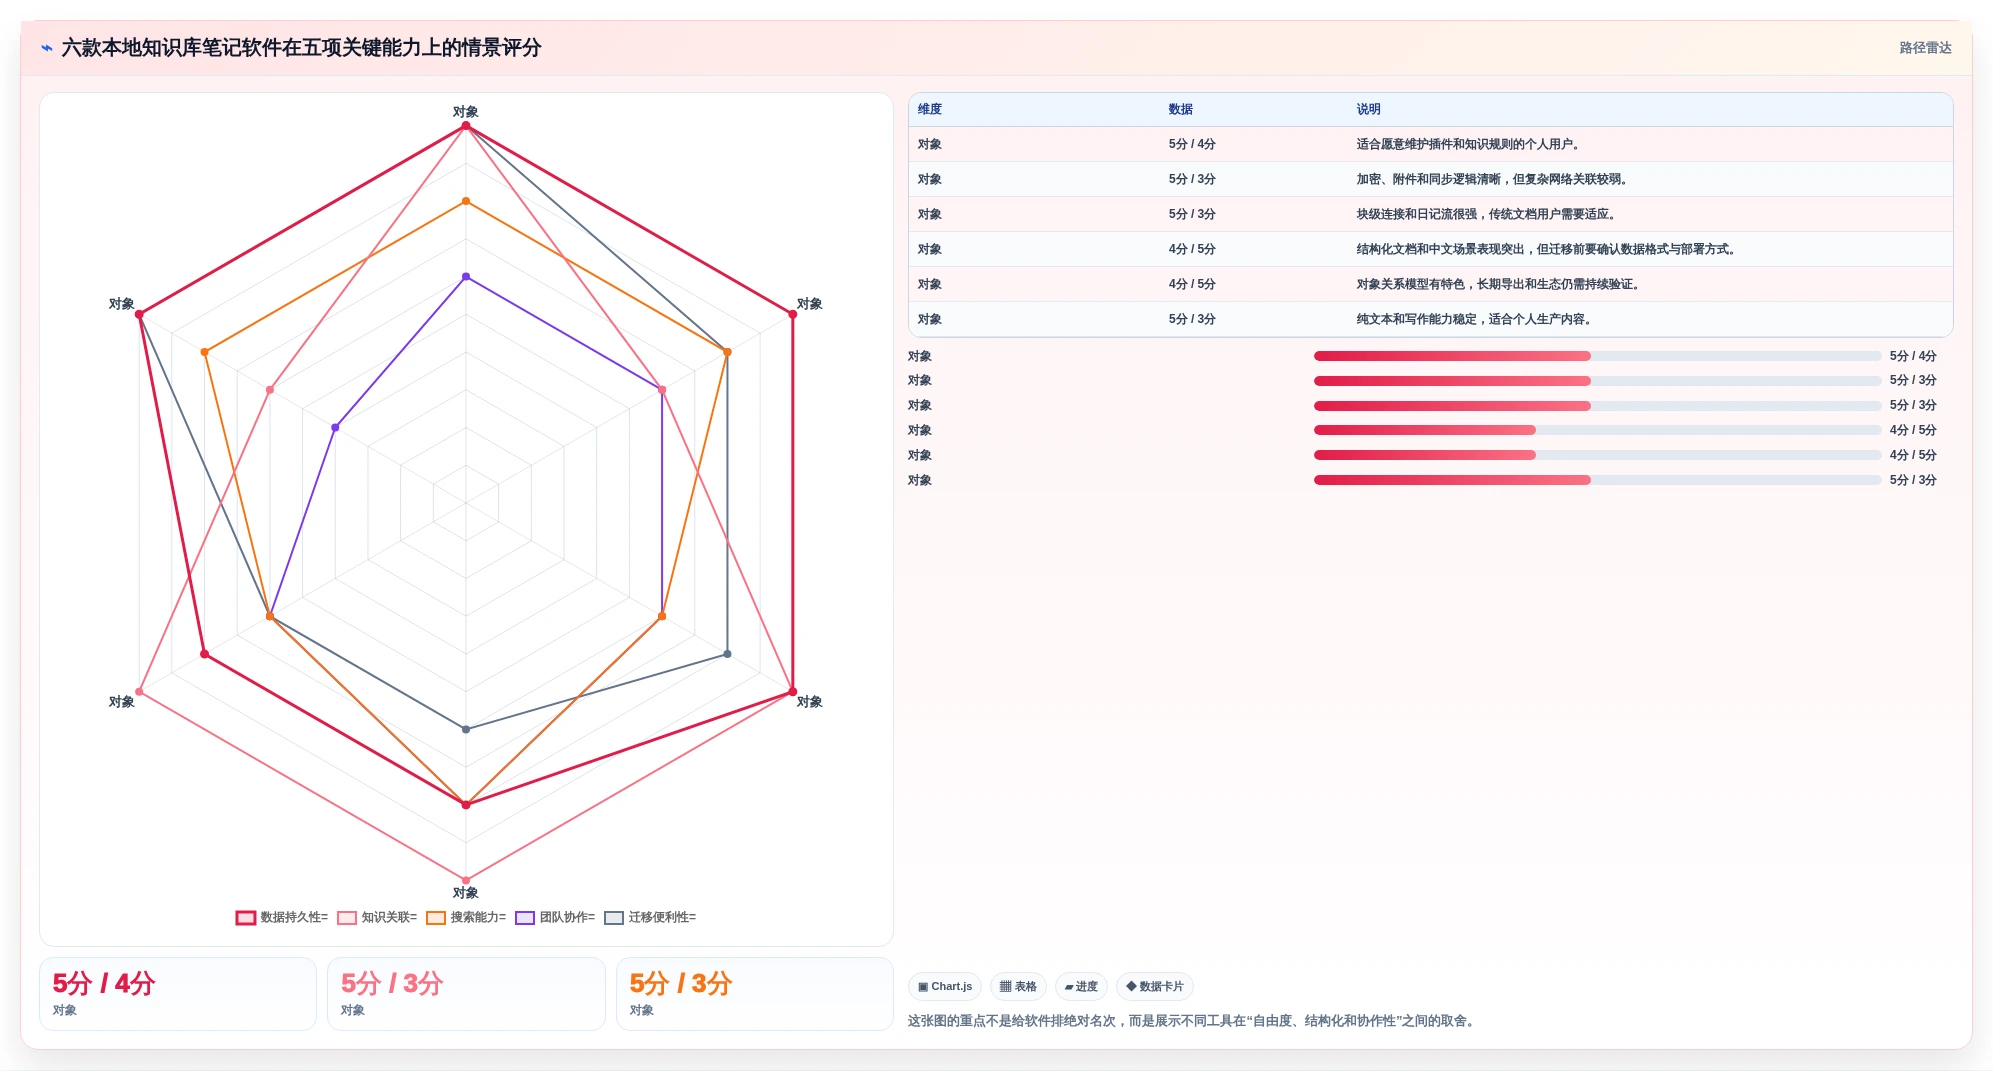
Task: Open the orange 5分 / 3分 data card
Action: [x=755, y=994]
